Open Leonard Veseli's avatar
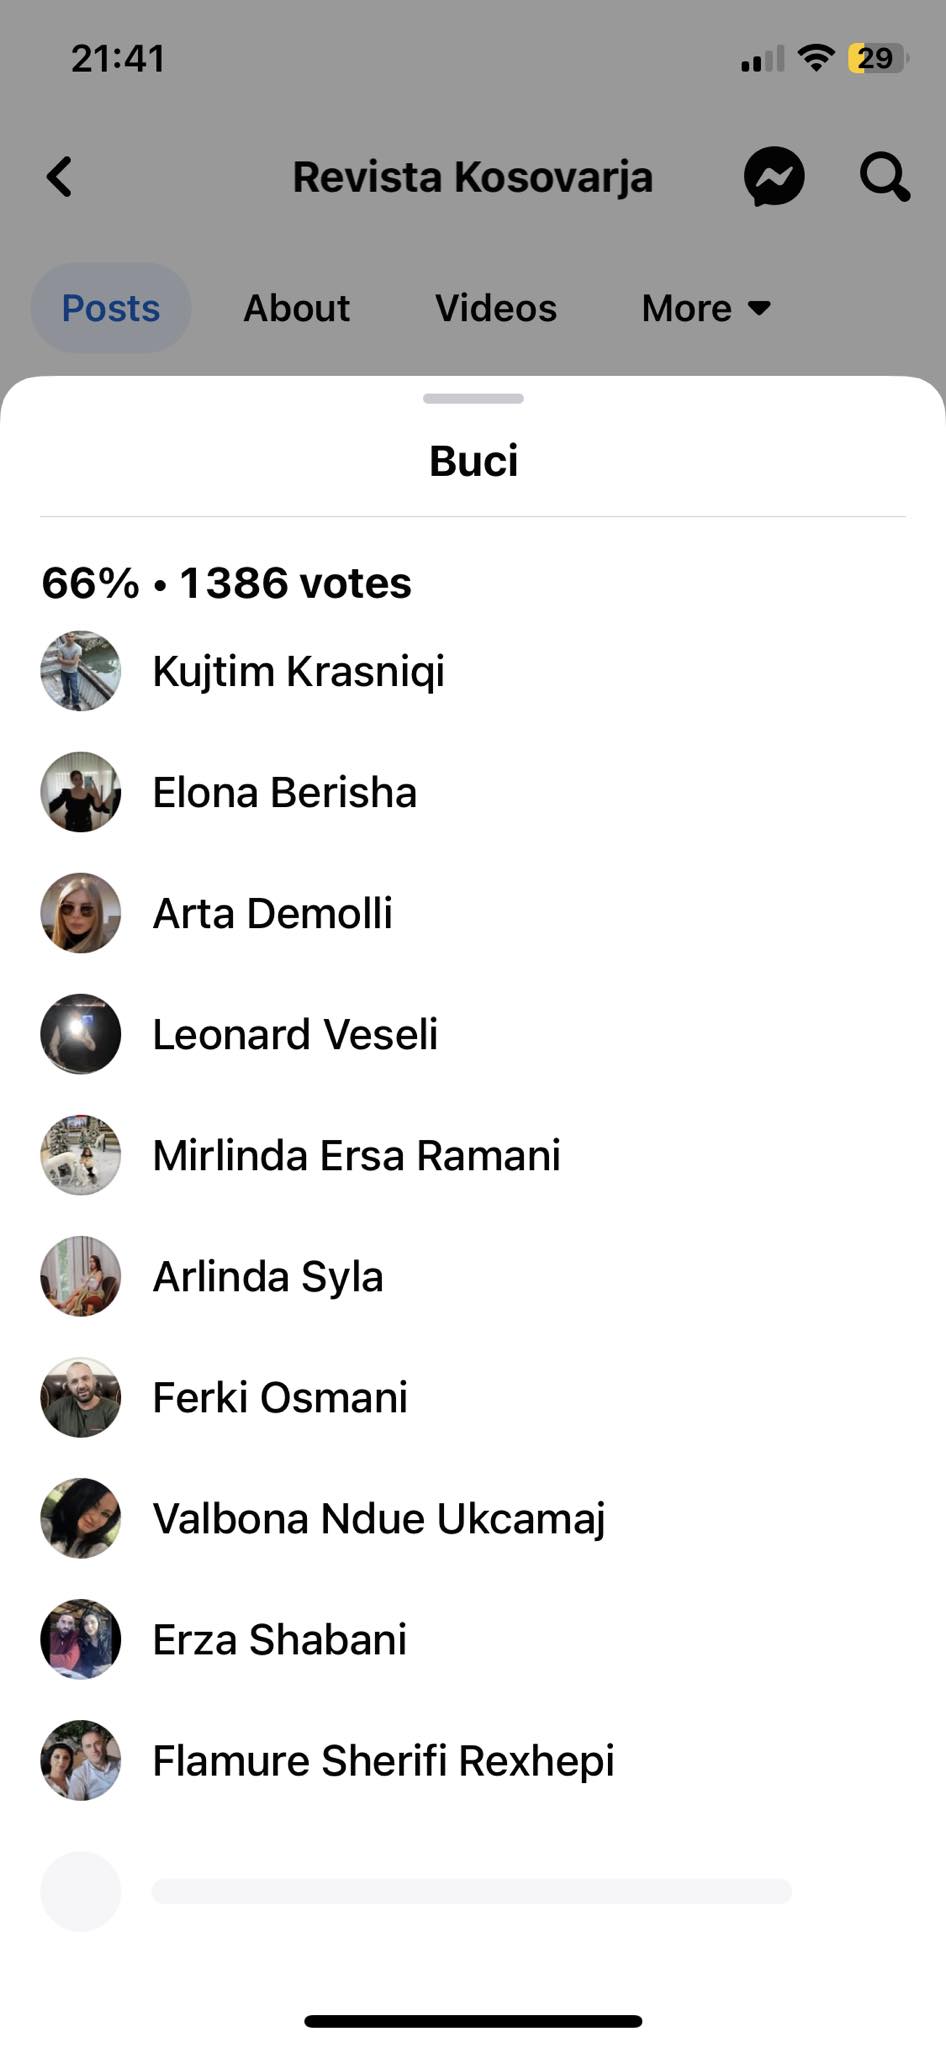946x2048 pixels. (81, 1034)
